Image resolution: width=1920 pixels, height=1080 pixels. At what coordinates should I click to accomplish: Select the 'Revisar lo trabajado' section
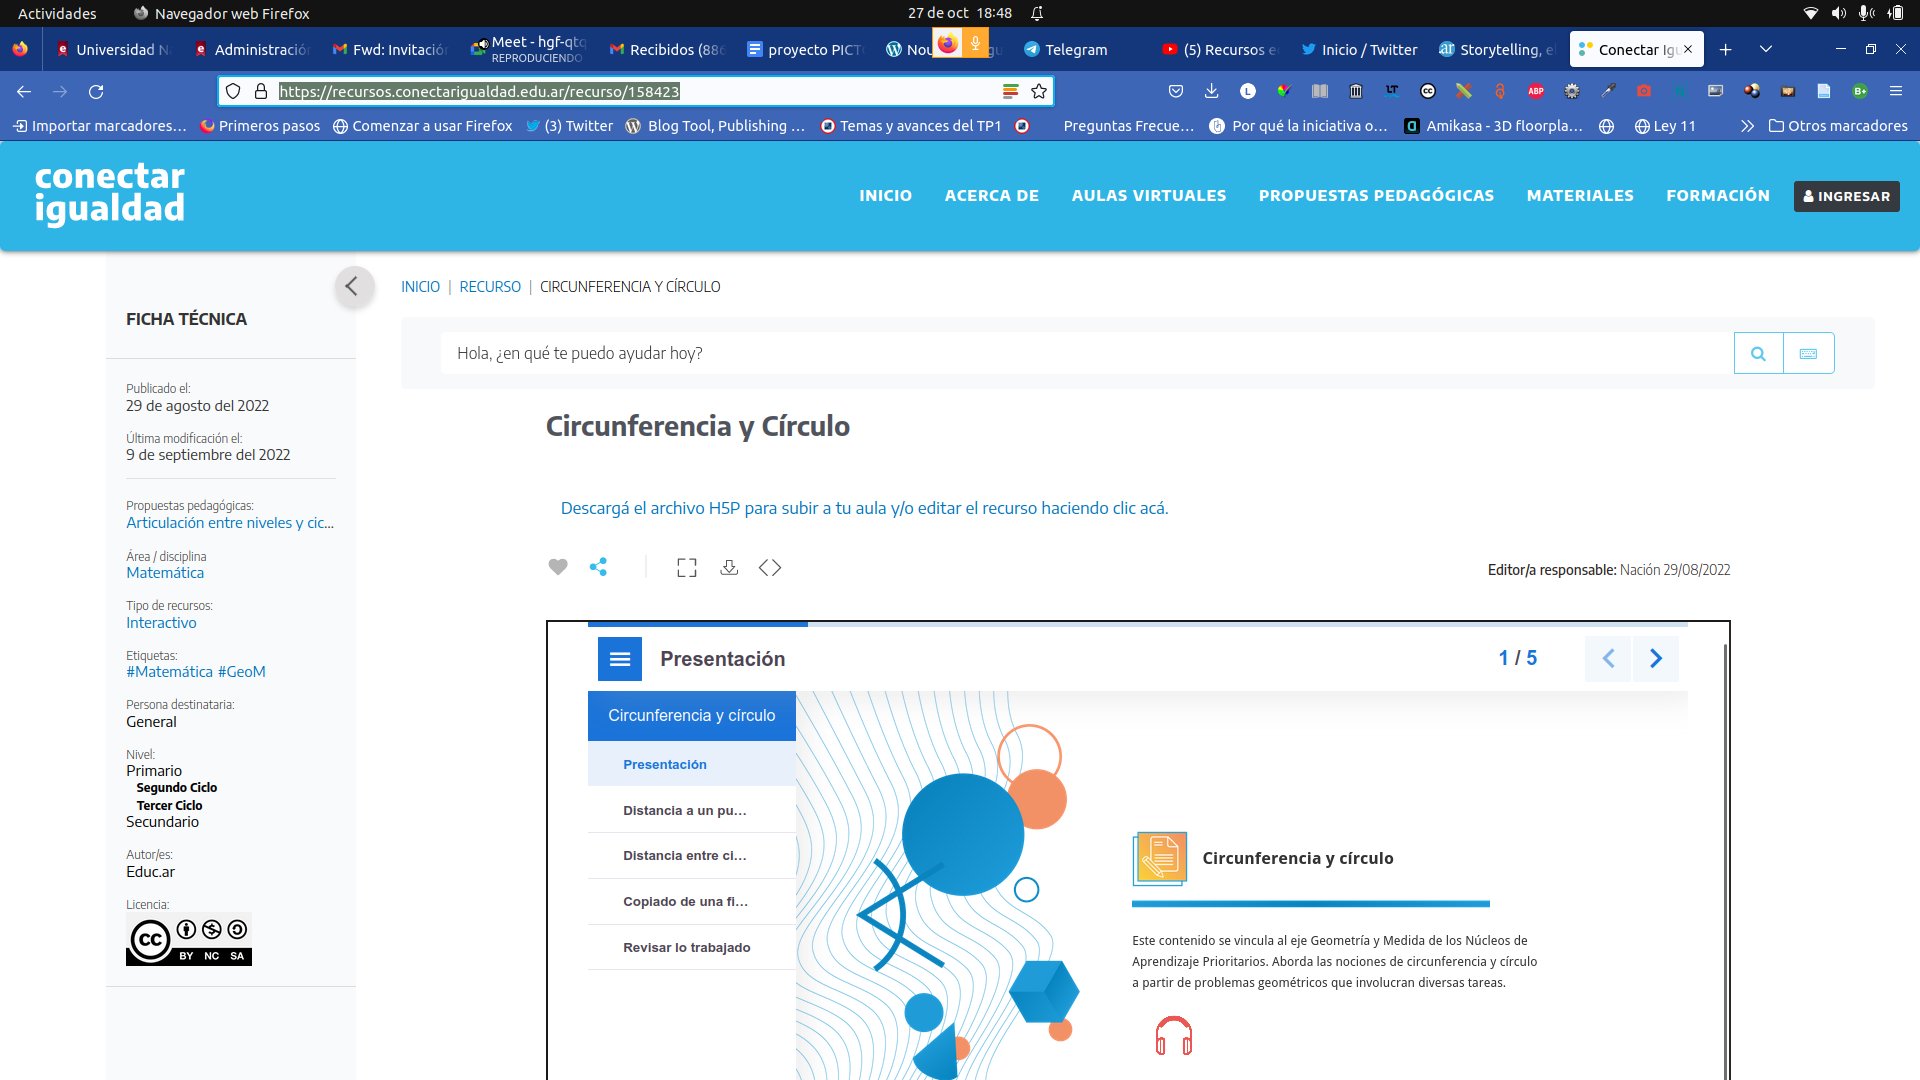[686, 947]
